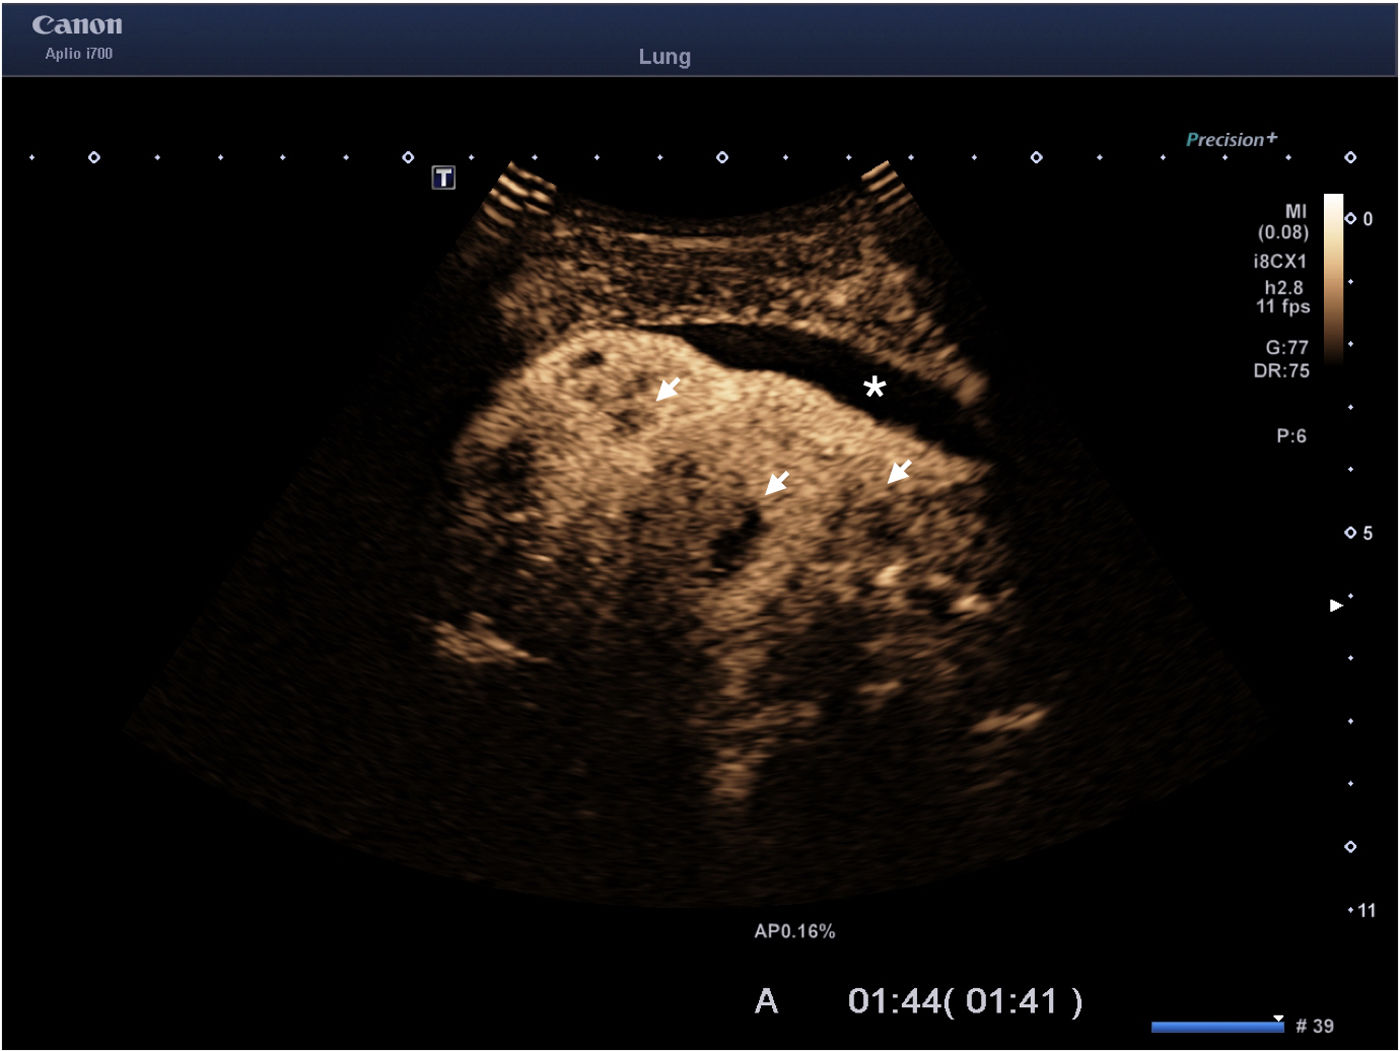Click the Canon logo
1400x1051 pixels.
(77, 25)
